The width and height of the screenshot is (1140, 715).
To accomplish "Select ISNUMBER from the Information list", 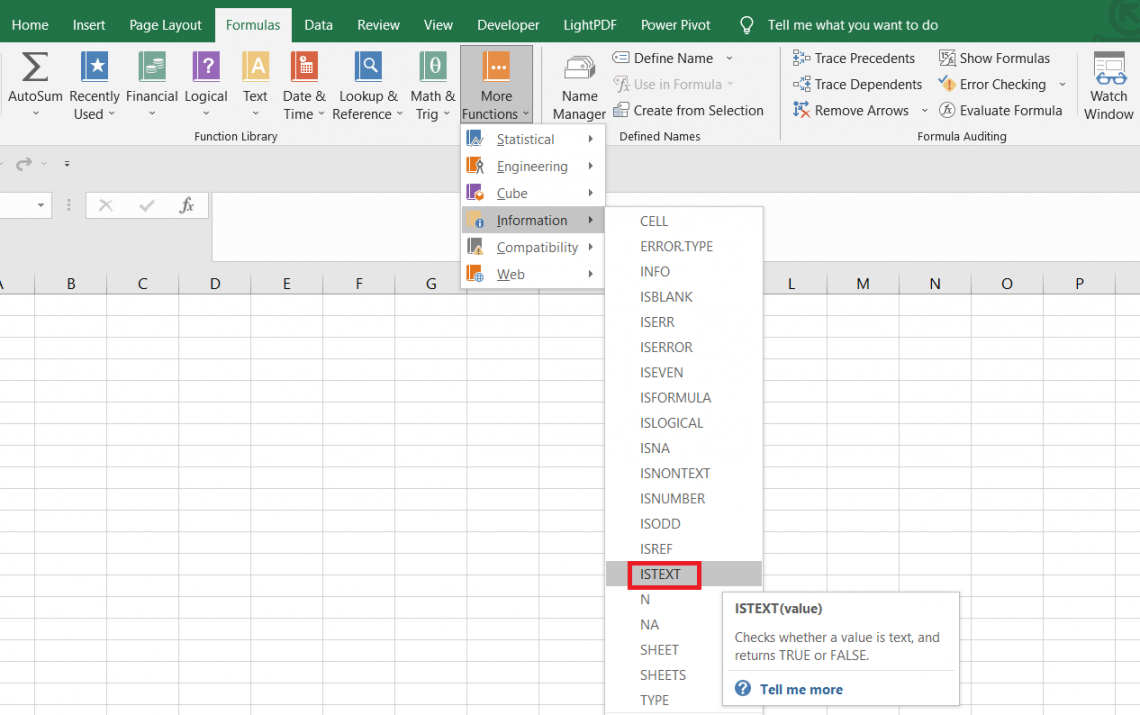I will tap(672, 499).
